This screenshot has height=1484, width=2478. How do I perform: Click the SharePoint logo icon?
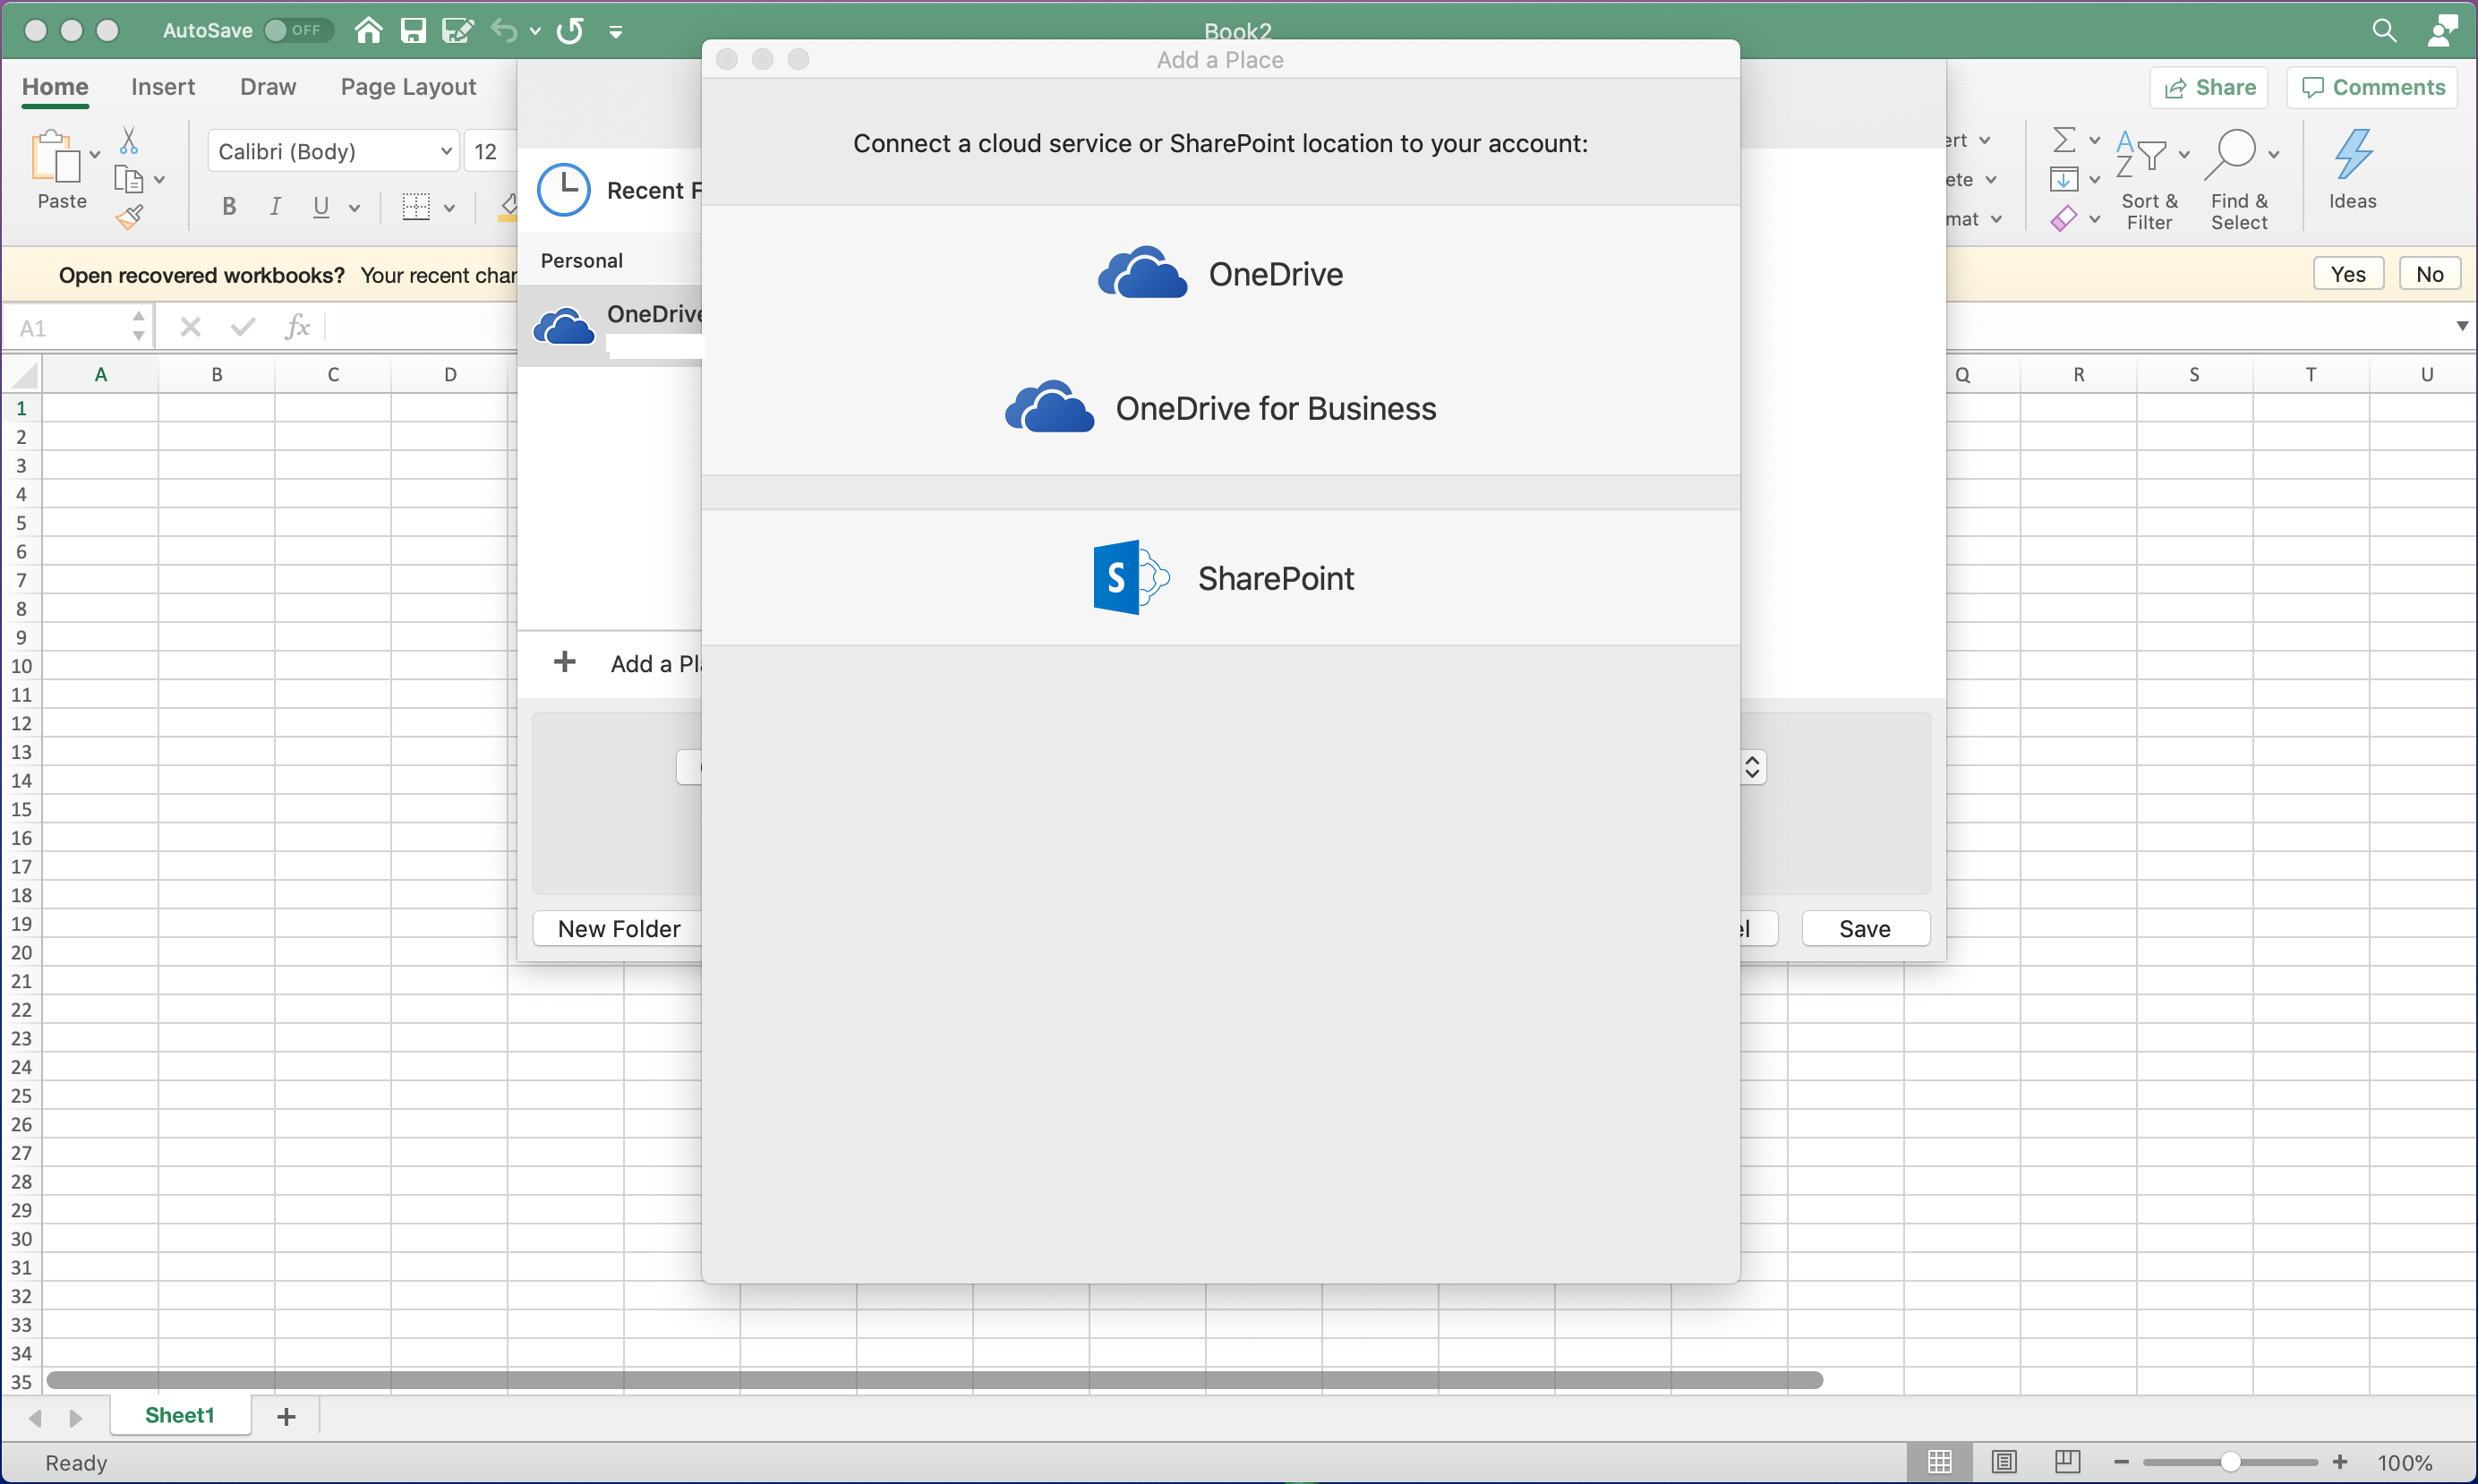(x=1130, y=578)
